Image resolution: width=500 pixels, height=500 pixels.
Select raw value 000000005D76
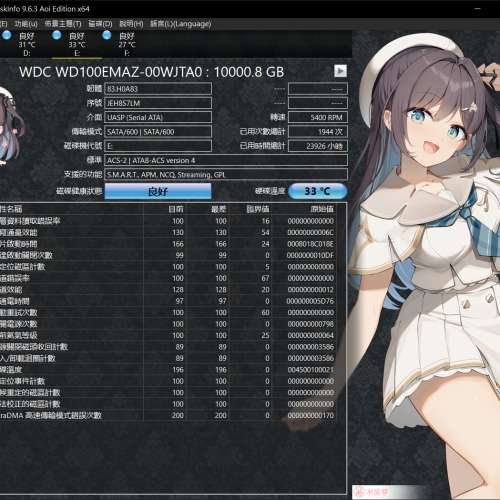(x=310, y=301)
